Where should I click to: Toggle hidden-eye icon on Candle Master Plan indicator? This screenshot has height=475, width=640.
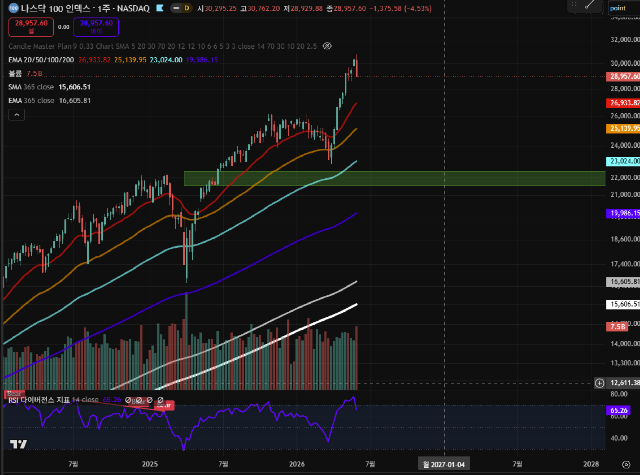327,46
